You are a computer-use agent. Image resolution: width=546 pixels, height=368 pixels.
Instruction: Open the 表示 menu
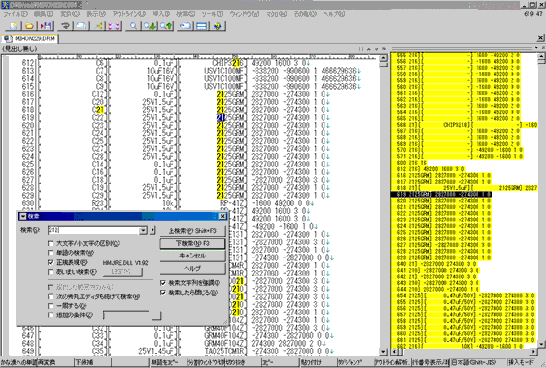pos(96,14)
